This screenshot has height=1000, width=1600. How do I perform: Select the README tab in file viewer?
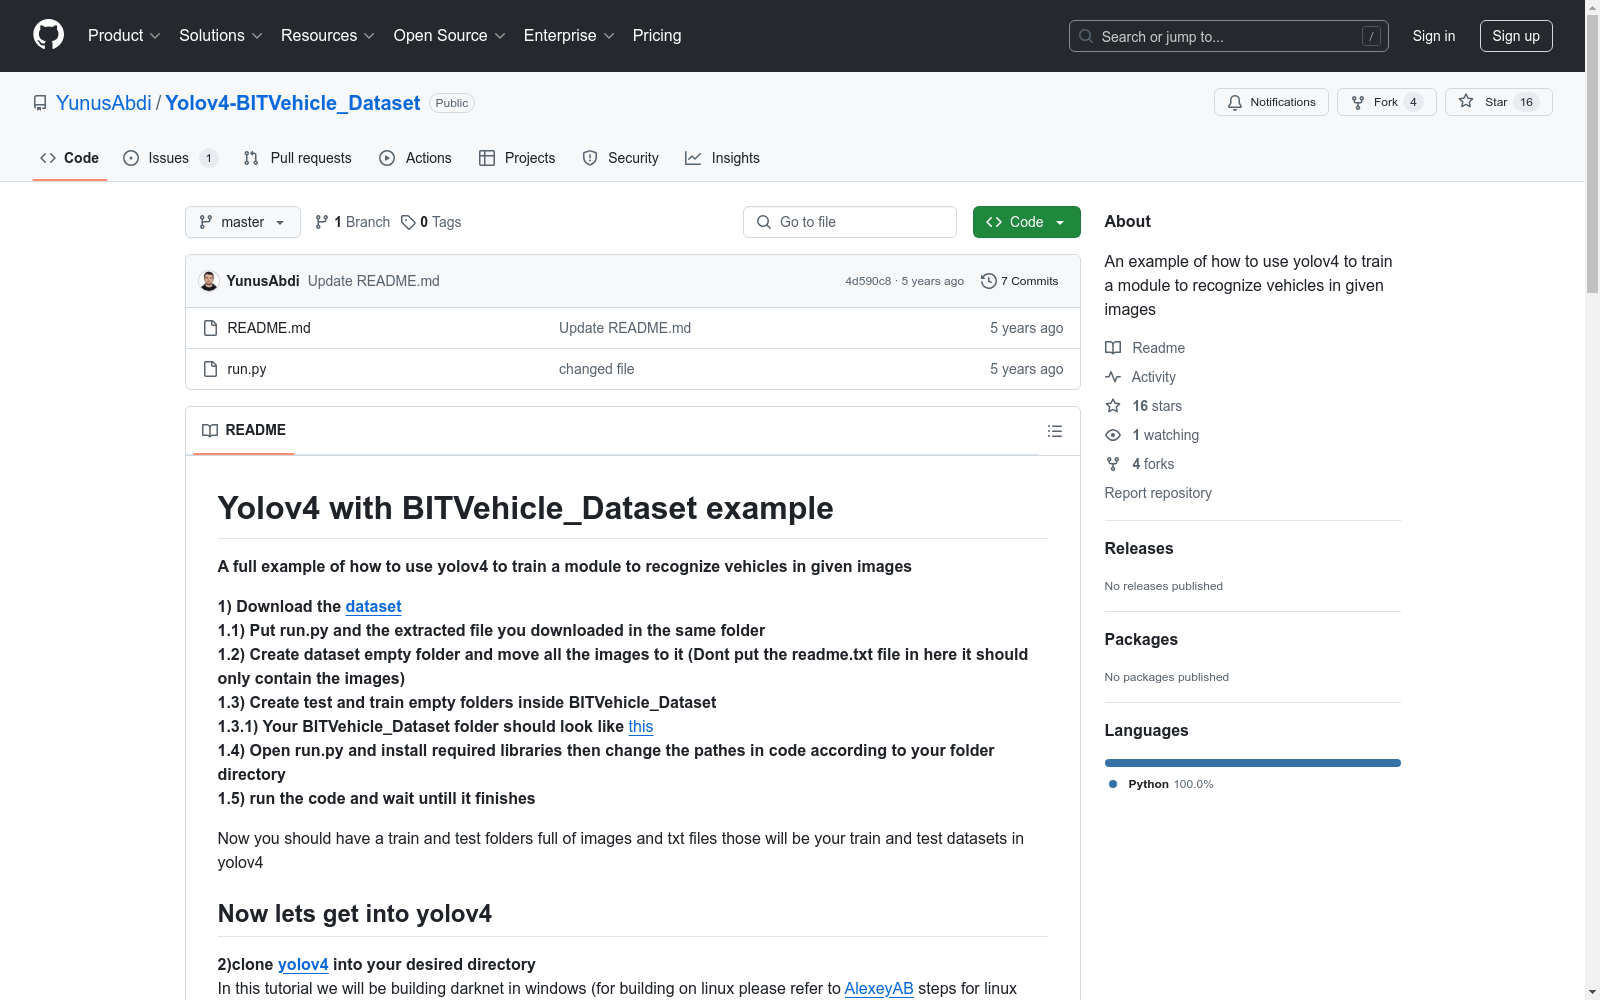244,430
